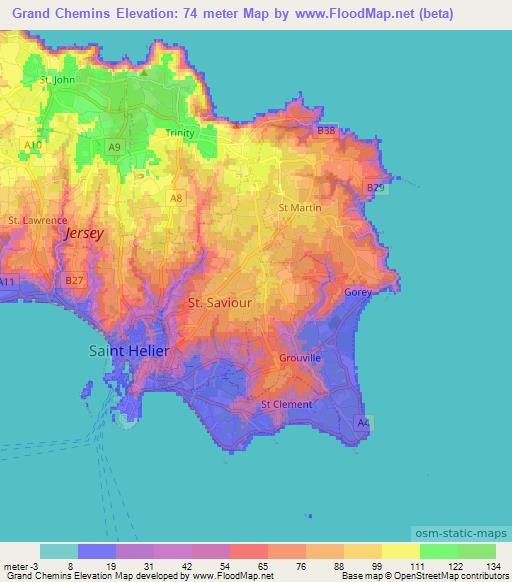Select the B29 road marker

(376, 187)
